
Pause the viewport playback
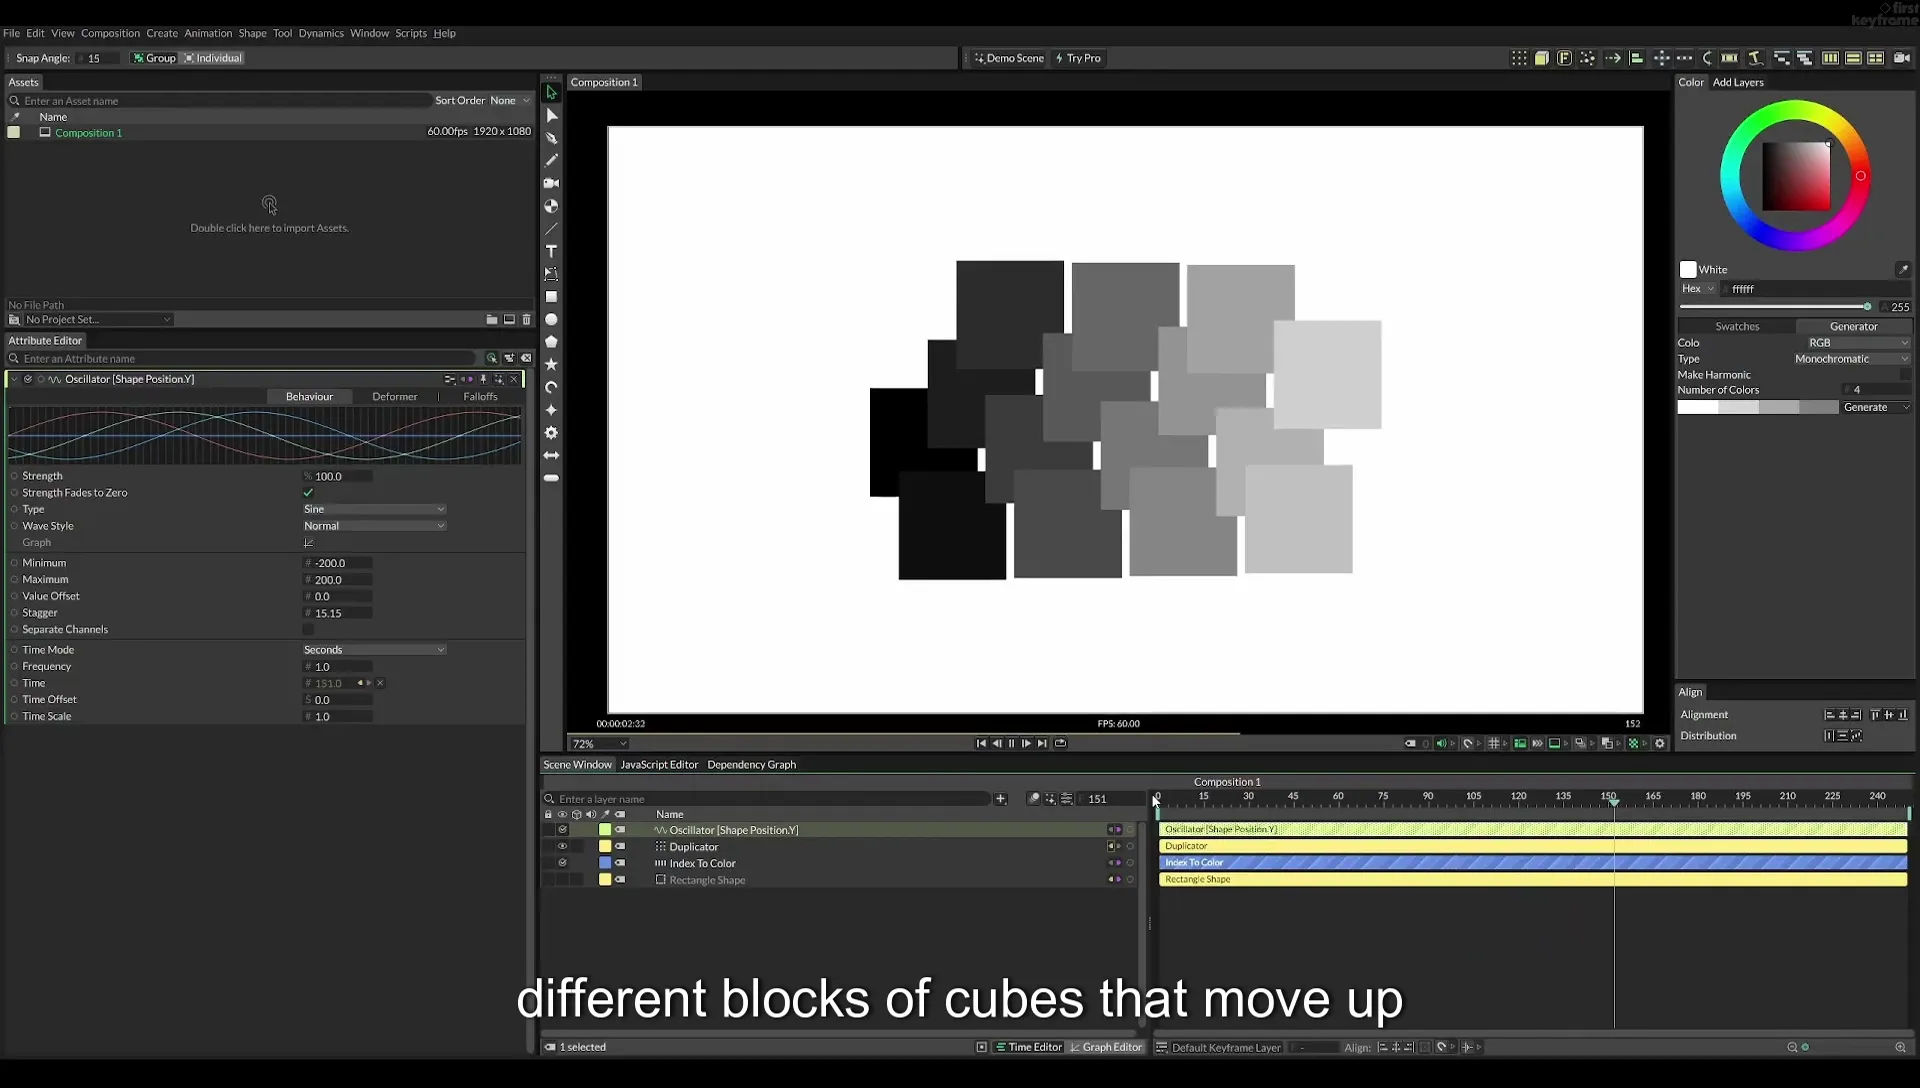[x=1011, y=743]
